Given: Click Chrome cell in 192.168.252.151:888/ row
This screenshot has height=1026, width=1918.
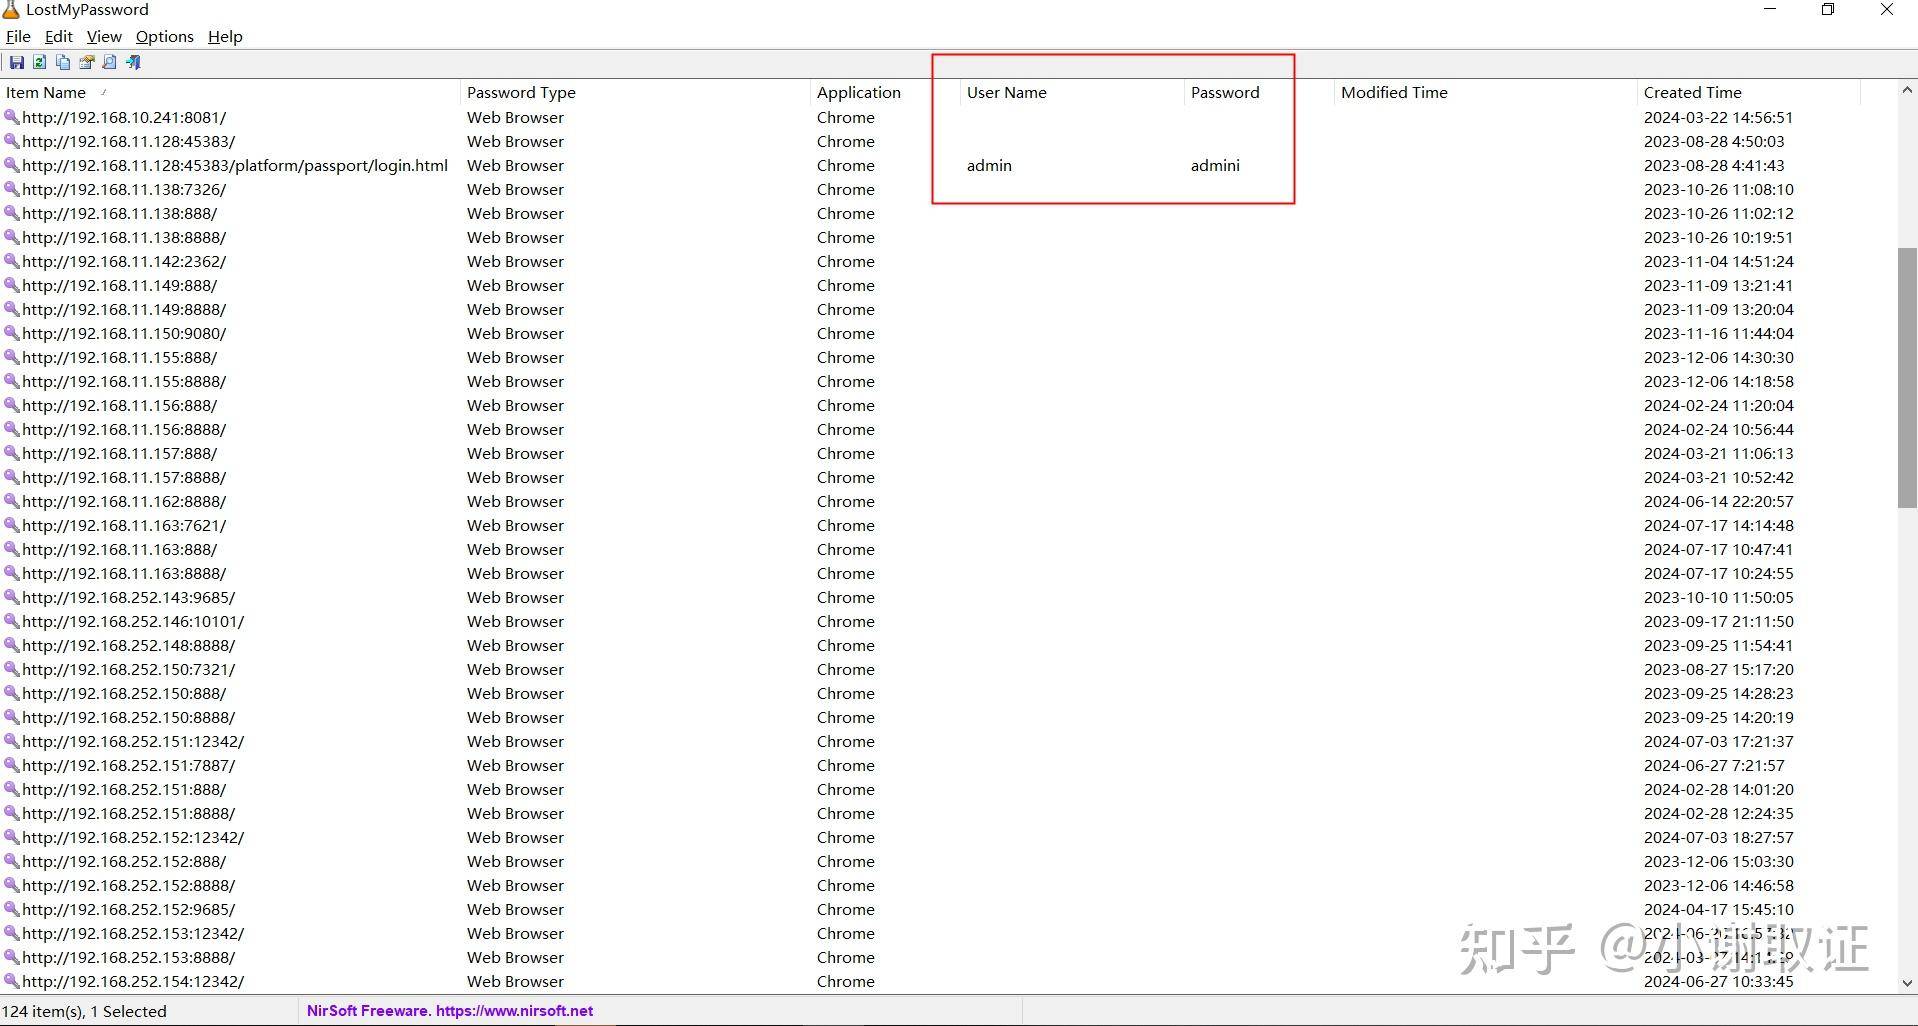Looking at the screenshot, I should 845,789.
